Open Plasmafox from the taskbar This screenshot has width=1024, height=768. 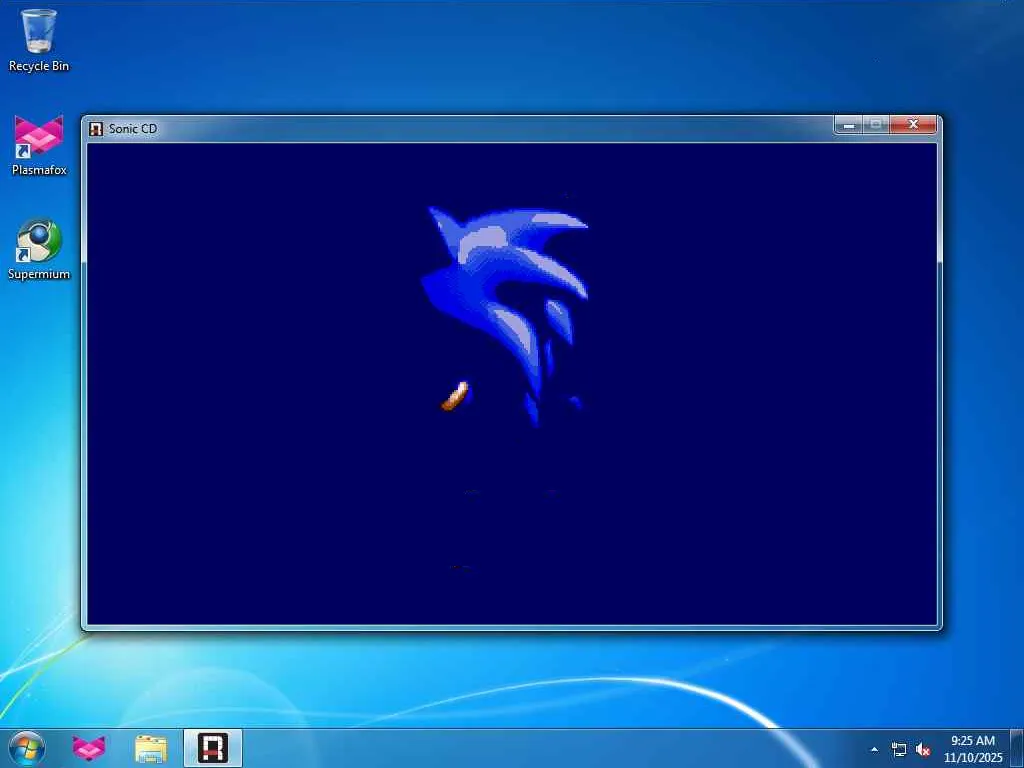coord(89,748)
